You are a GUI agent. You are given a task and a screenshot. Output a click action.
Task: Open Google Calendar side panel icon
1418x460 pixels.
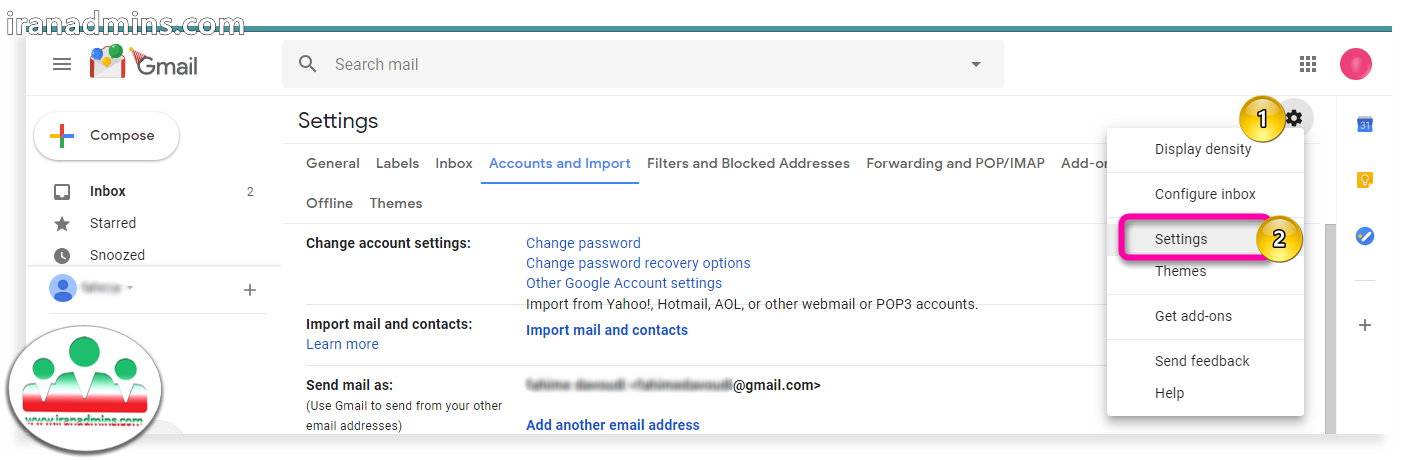pyautogui.click(x=1364, y=125)
